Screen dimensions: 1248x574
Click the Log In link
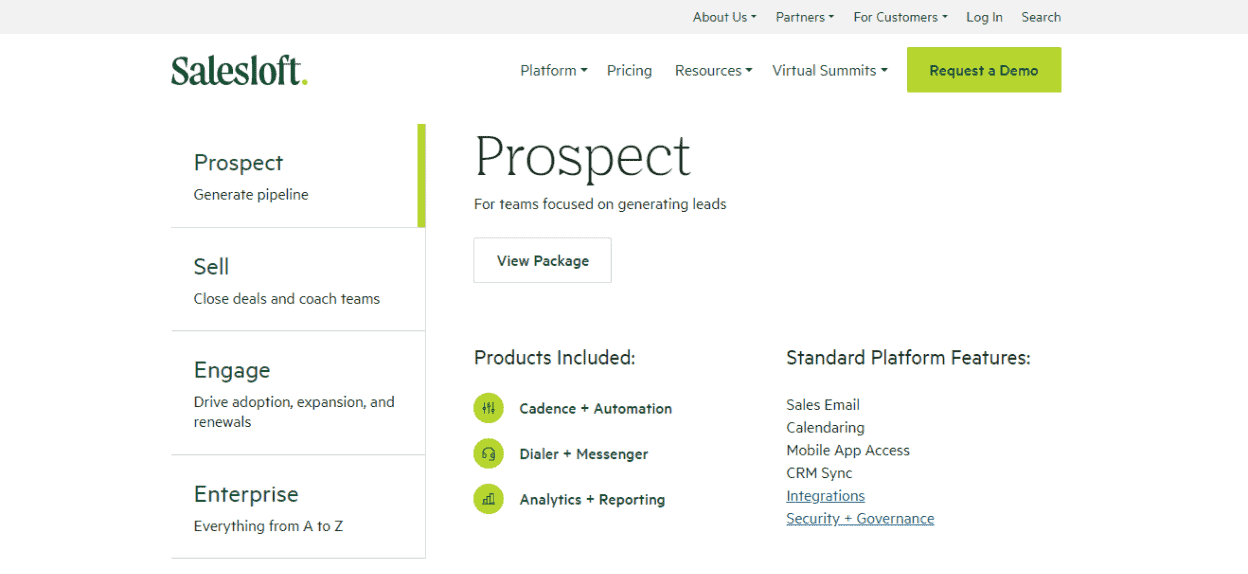tap(984, 17)
